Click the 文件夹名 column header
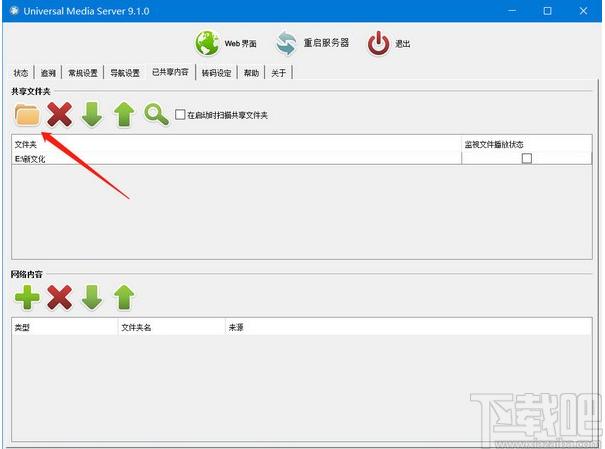Viewport: 605px width, 449px height. coord(171,327)
